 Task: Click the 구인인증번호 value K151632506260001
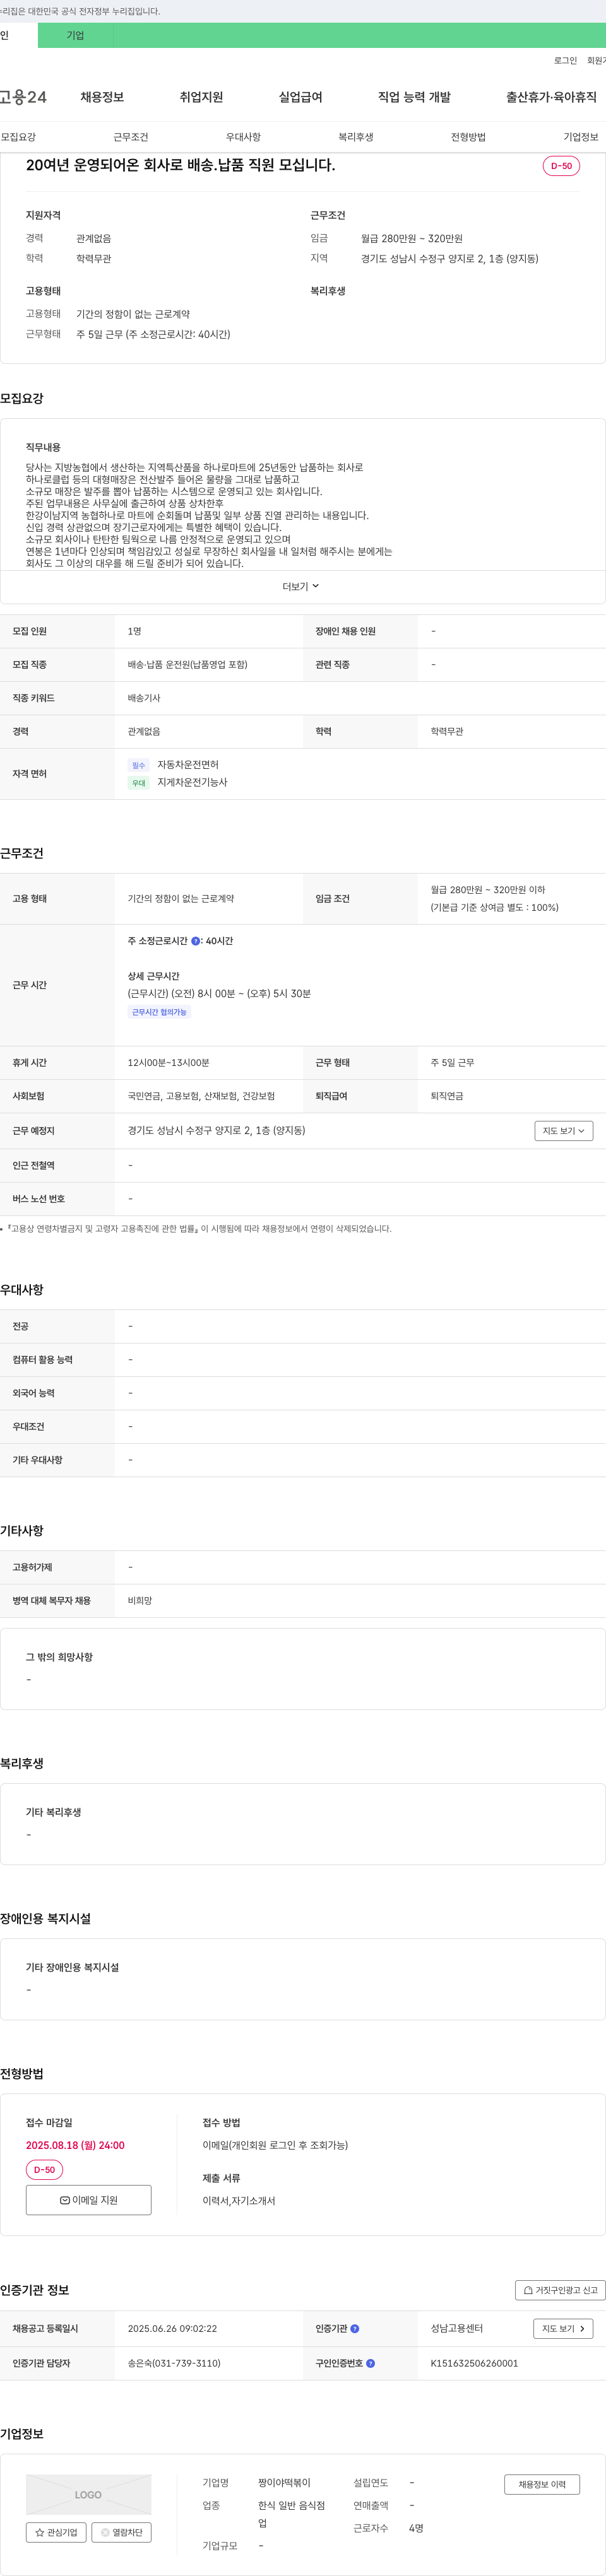point(474,2364)
